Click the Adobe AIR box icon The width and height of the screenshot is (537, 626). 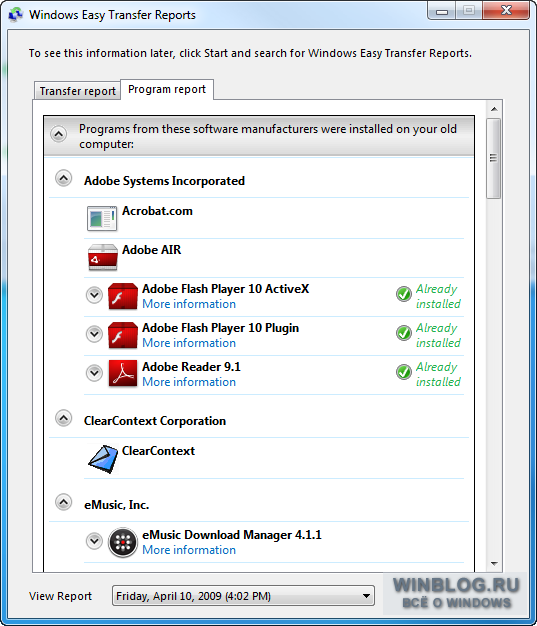pos(103,258)
